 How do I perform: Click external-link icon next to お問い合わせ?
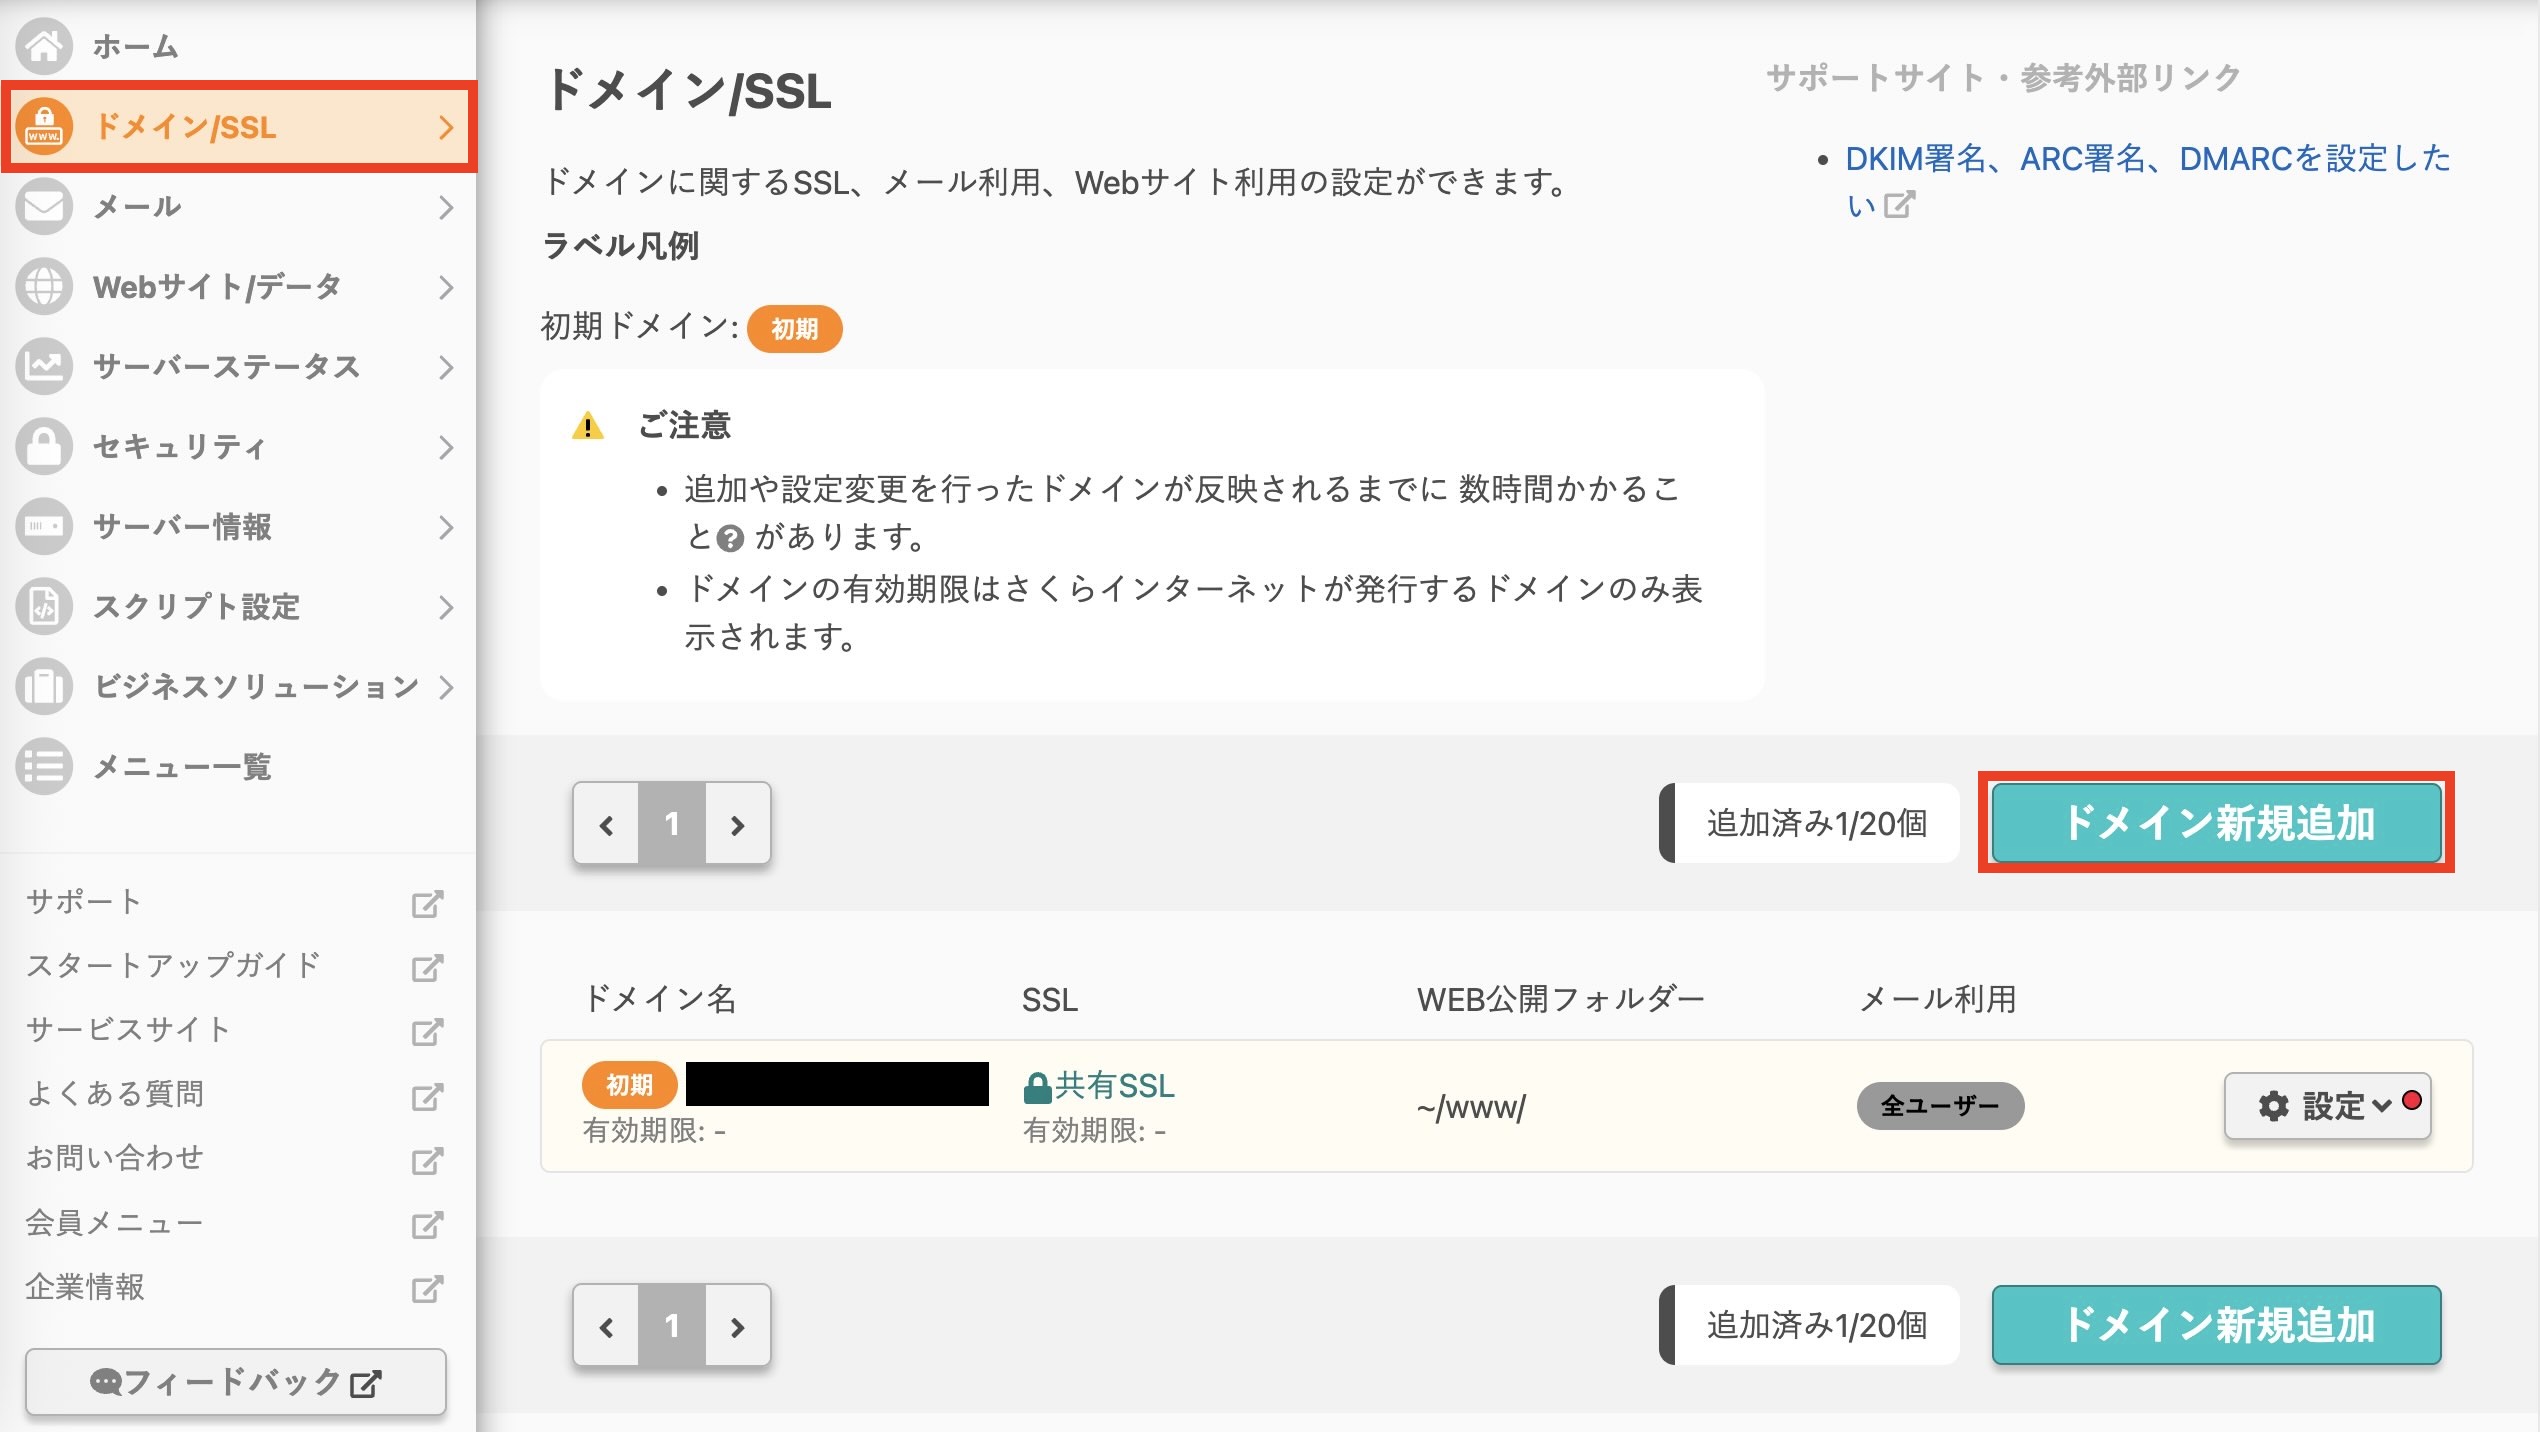pos(427,1161)
